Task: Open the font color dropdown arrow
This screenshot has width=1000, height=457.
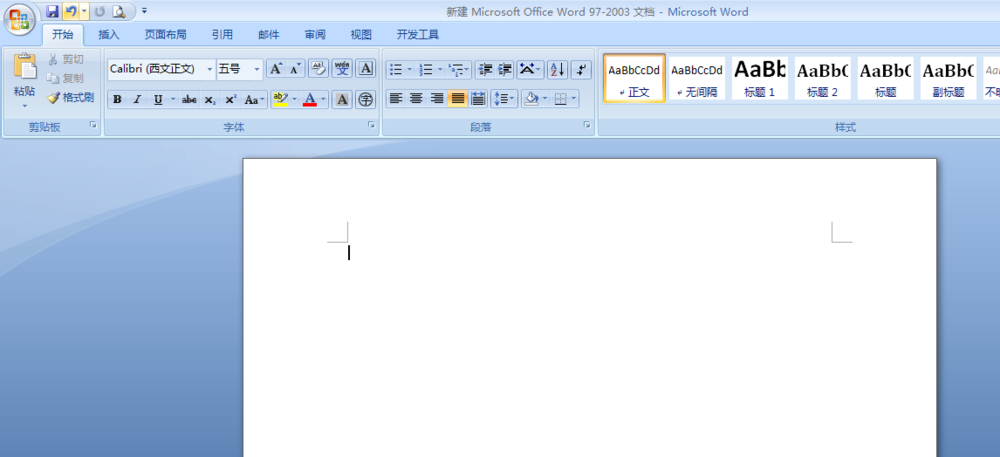Action: 323,99
